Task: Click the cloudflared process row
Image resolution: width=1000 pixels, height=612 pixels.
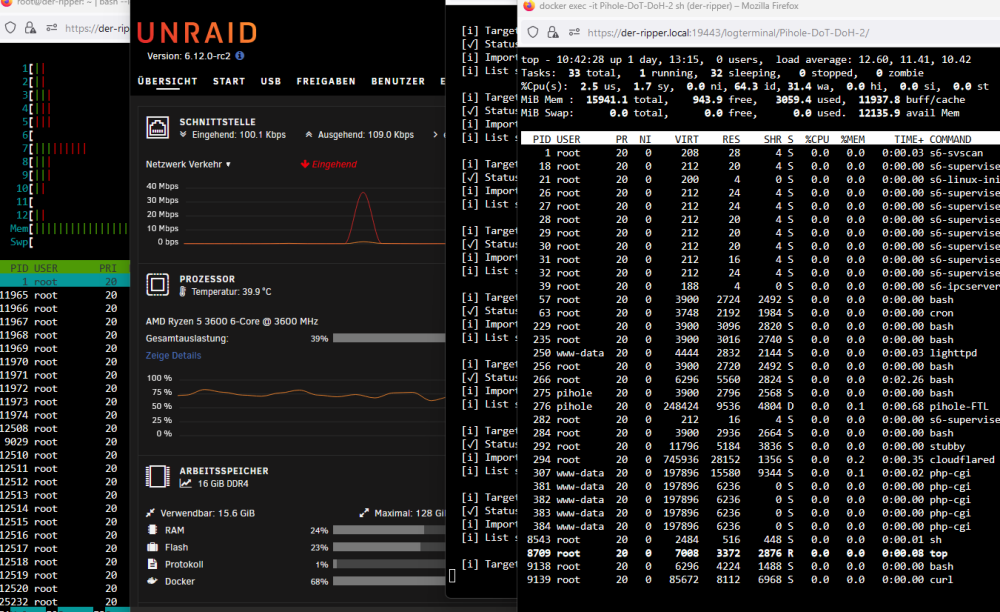Action: coord(760,459)
